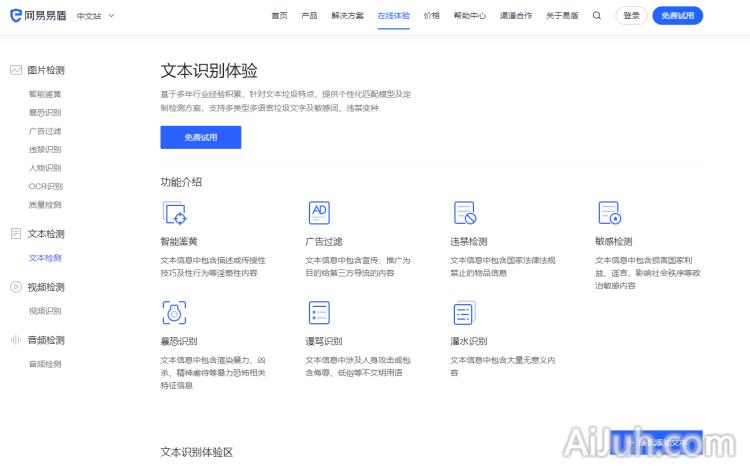This screenshot has width=750, height=472.
Task: Click the search magnifier icon
Action: 597,16
